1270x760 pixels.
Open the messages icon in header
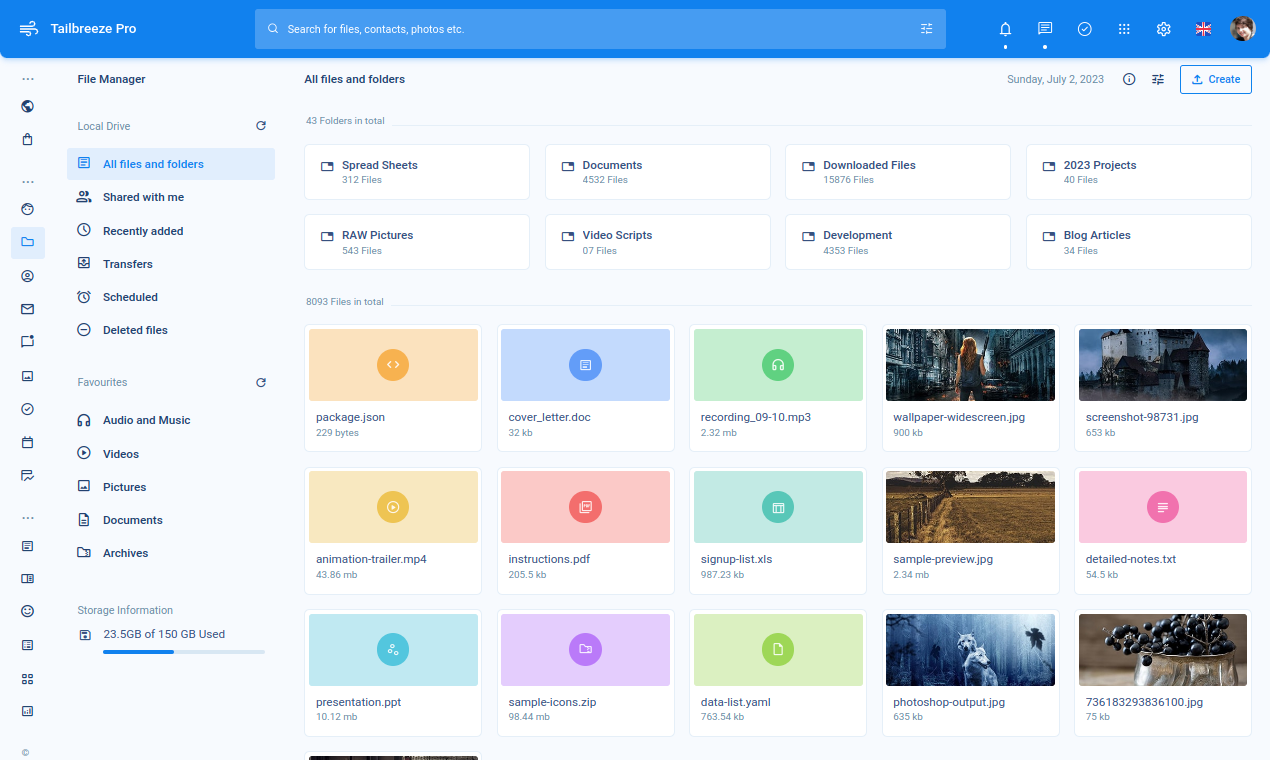pos(1045,29)
